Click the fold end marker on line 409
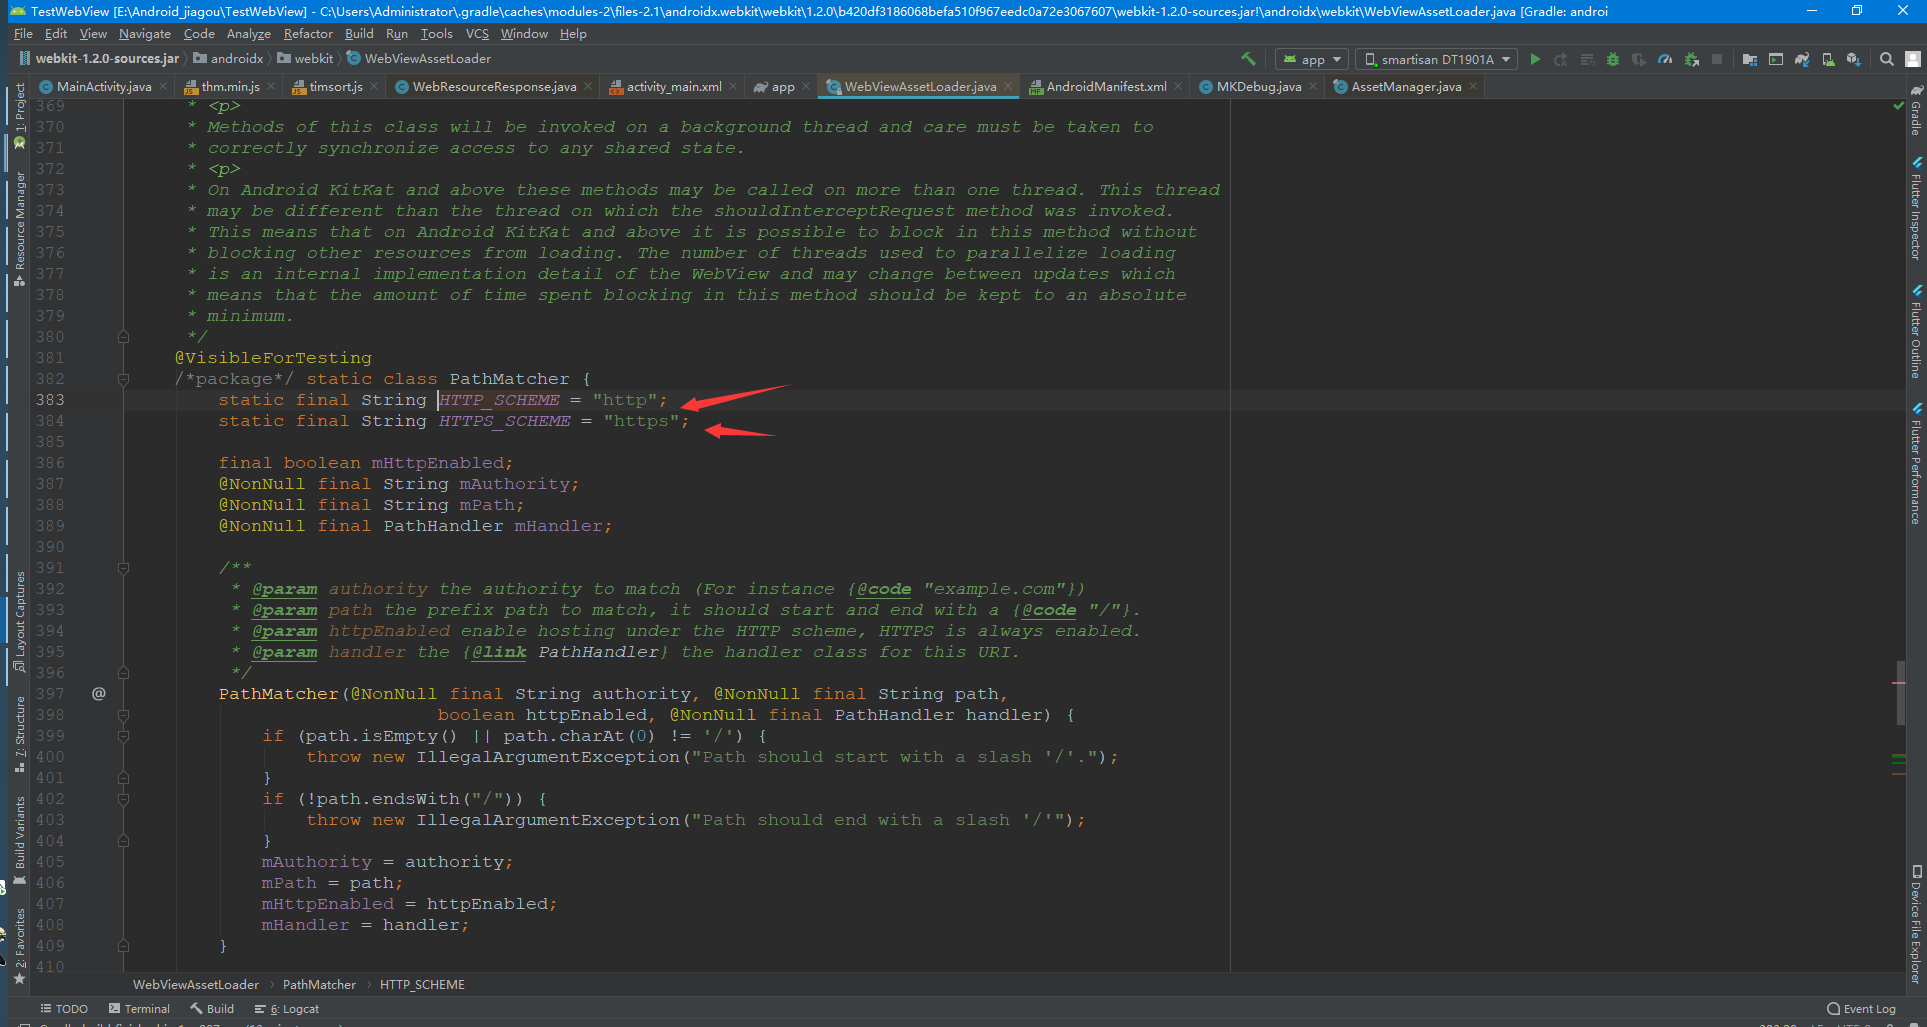Image resolution: width=1927 pixels, height=1027 pixels. (x=123, y=946)
